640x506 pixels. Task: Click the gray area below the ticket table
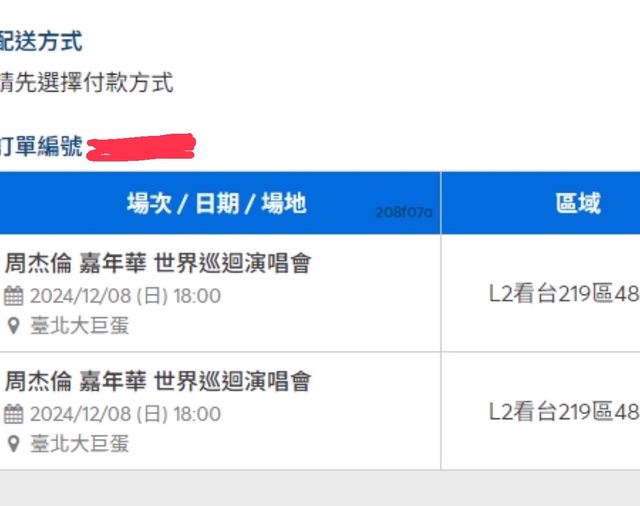320,488
